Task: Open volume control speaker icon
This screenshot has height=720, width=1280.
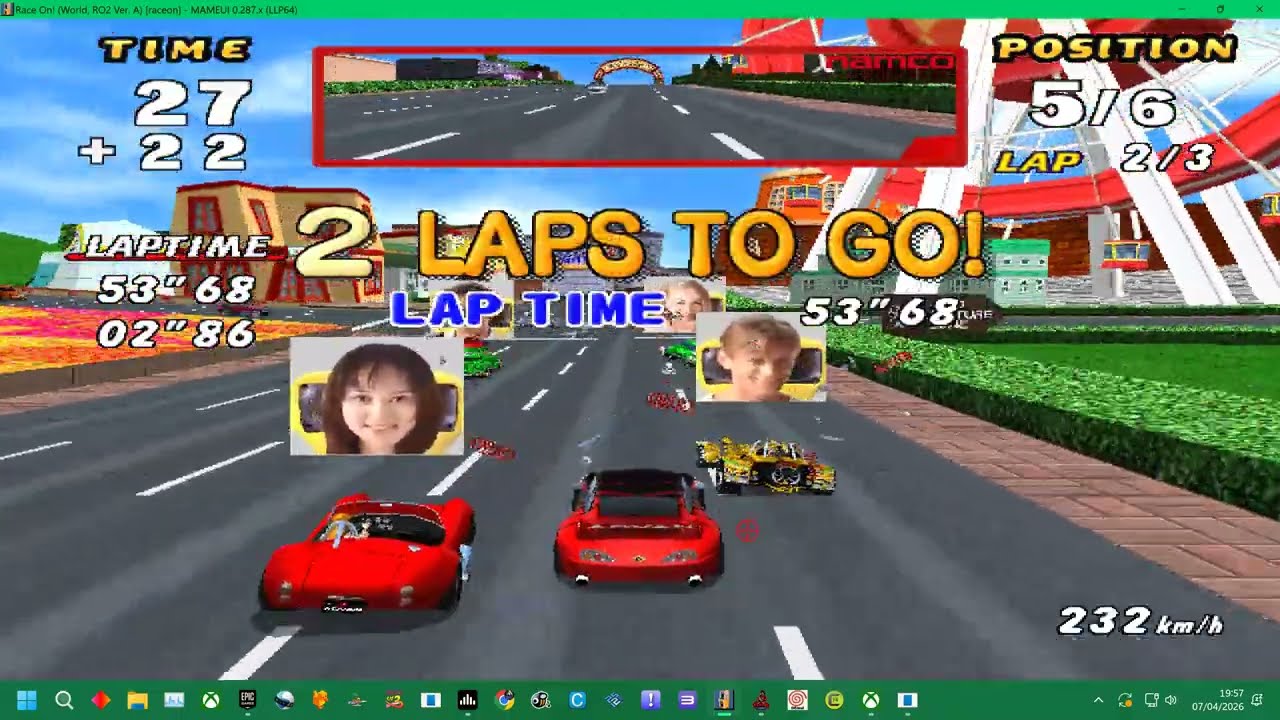Action: [1171, 700]
